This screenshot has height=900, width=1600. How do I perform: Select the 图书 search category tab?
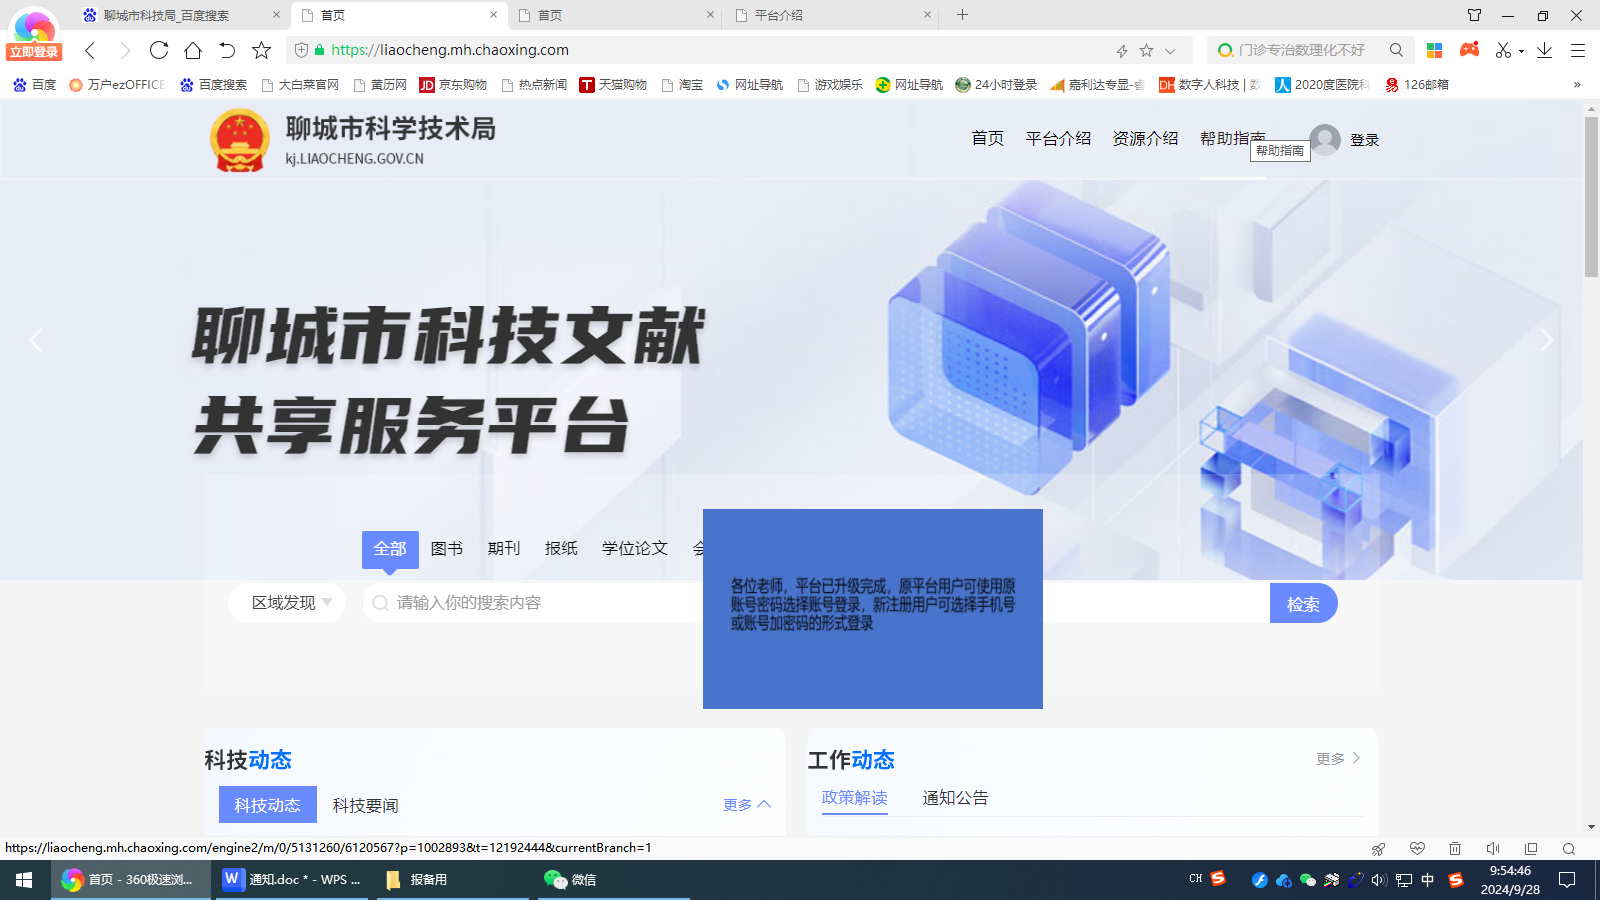click(447, 549)
